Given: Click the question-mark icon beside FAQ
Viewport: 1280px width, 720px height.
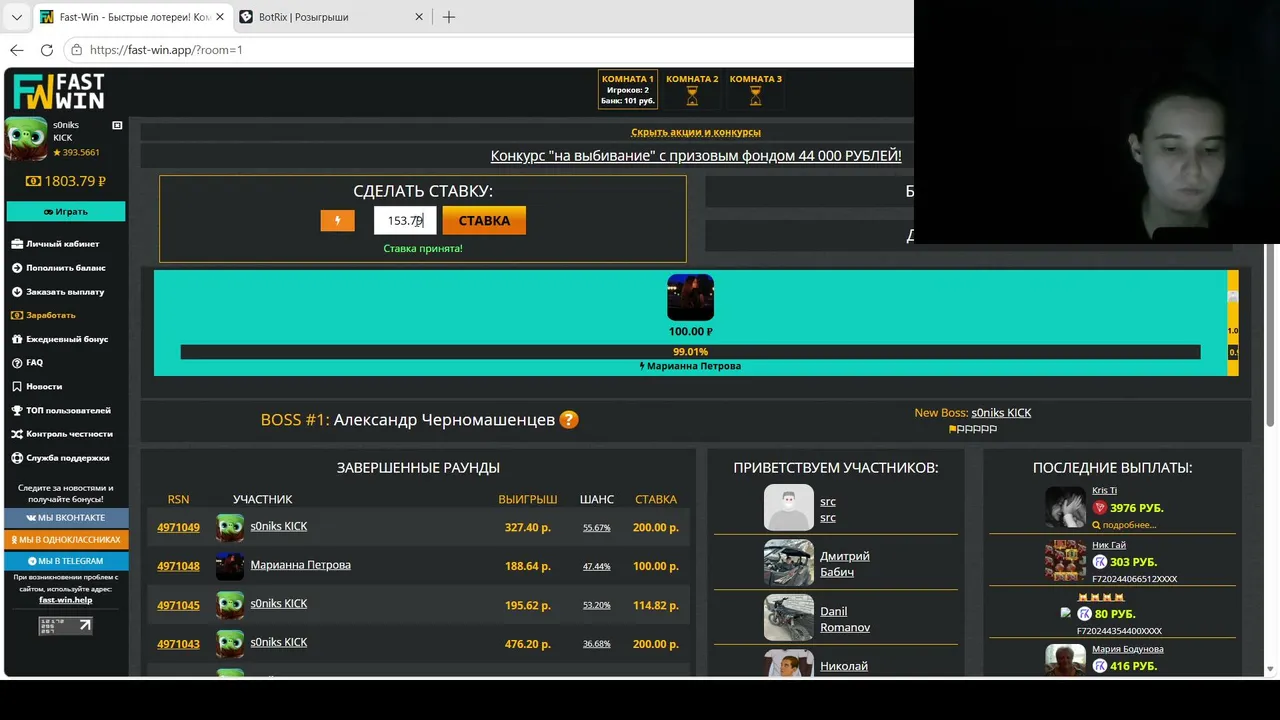Looking at the screenshot, I should pos(17,362).
